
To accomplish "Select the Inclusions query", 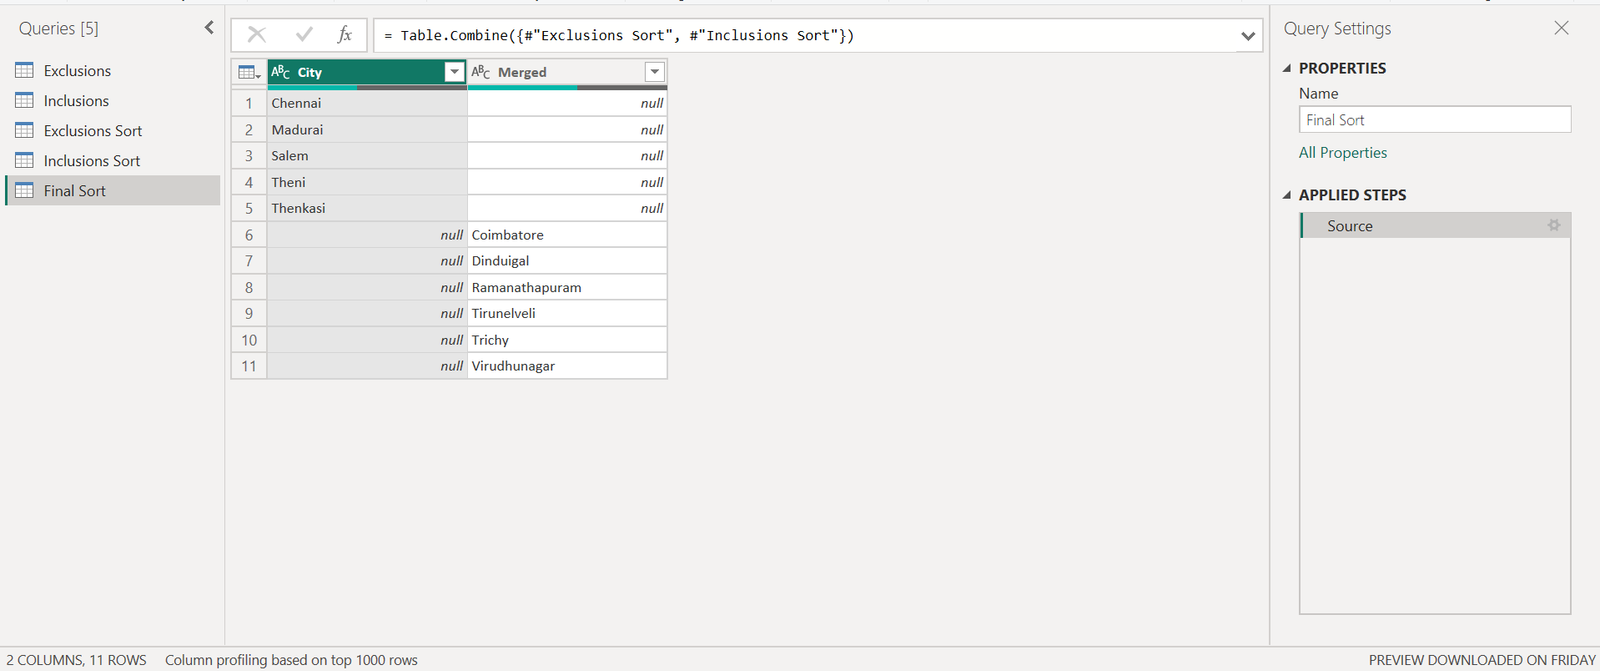I will pyautogui.click(x=112, y=101).
